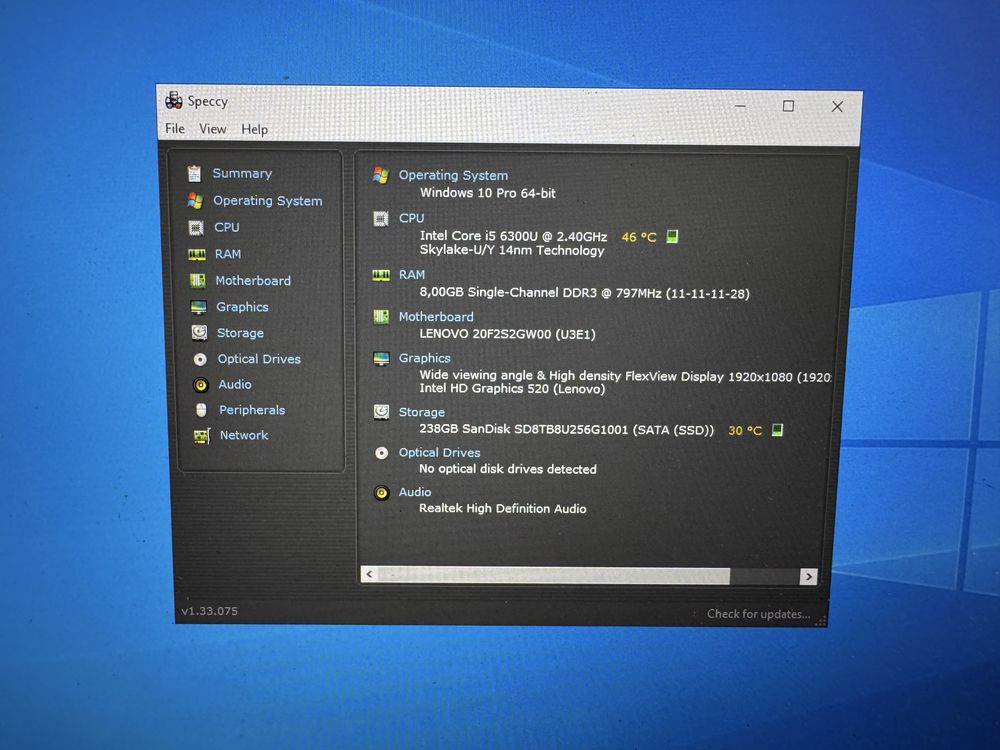The width and height of the screenshot is (1000, 750).
Task: Open the Audio sidebar entry
Action: (x=235, y=385)
